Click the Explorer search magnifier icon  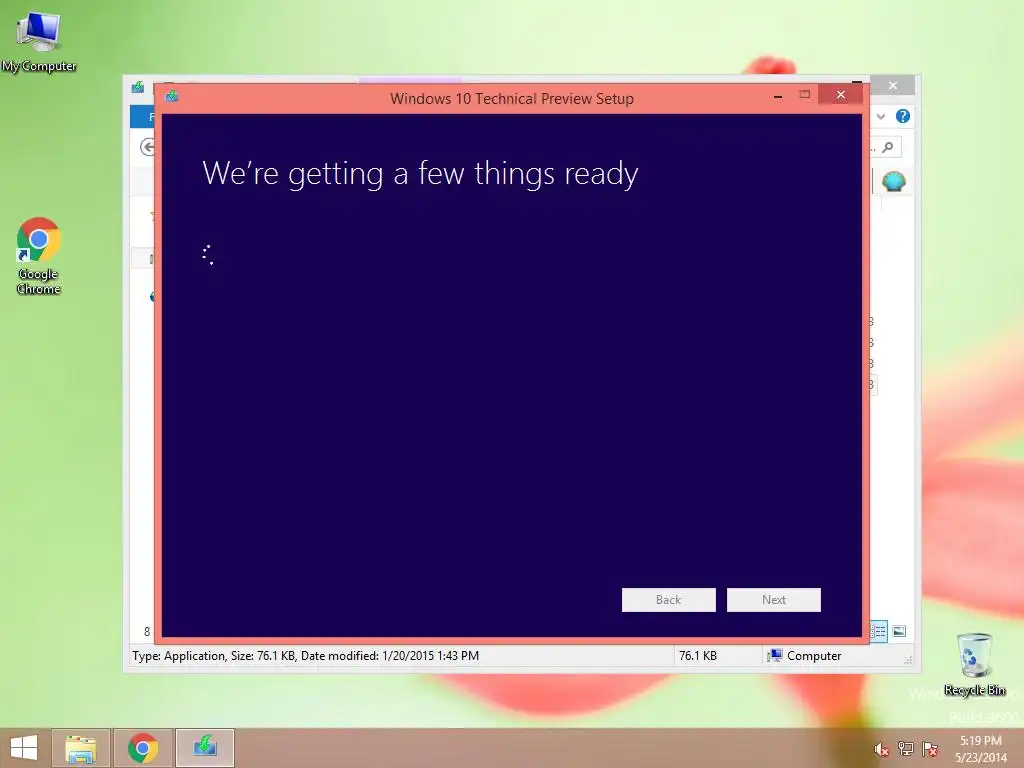(x=888, y=148)
